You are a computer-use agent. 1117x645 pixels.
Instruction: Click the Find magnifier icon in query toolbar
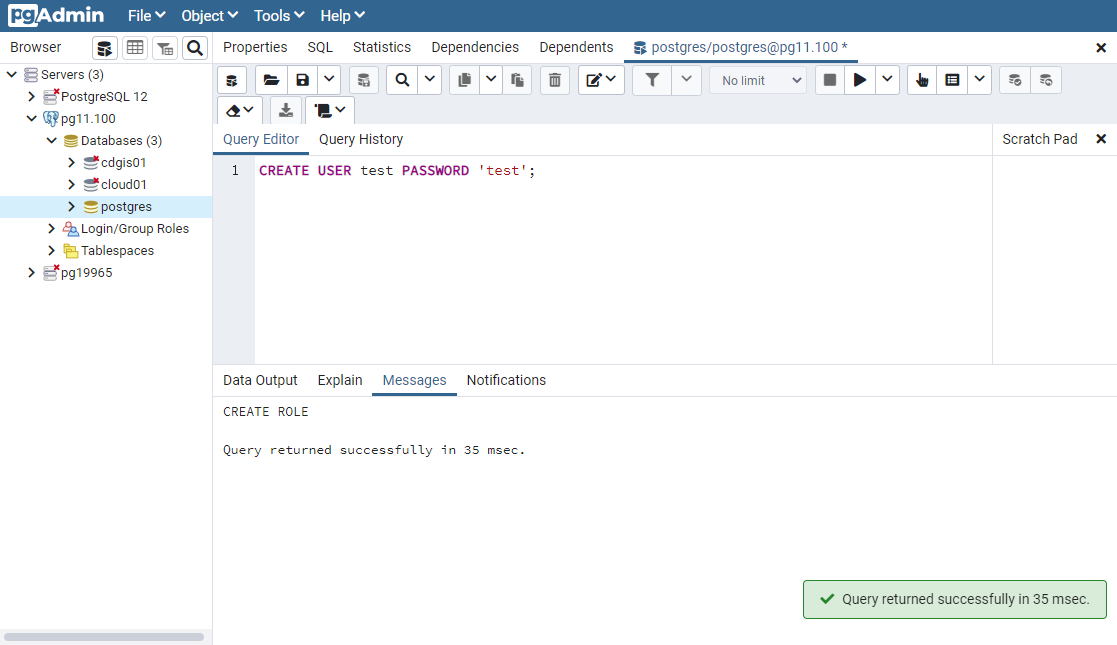pos(402,80)
